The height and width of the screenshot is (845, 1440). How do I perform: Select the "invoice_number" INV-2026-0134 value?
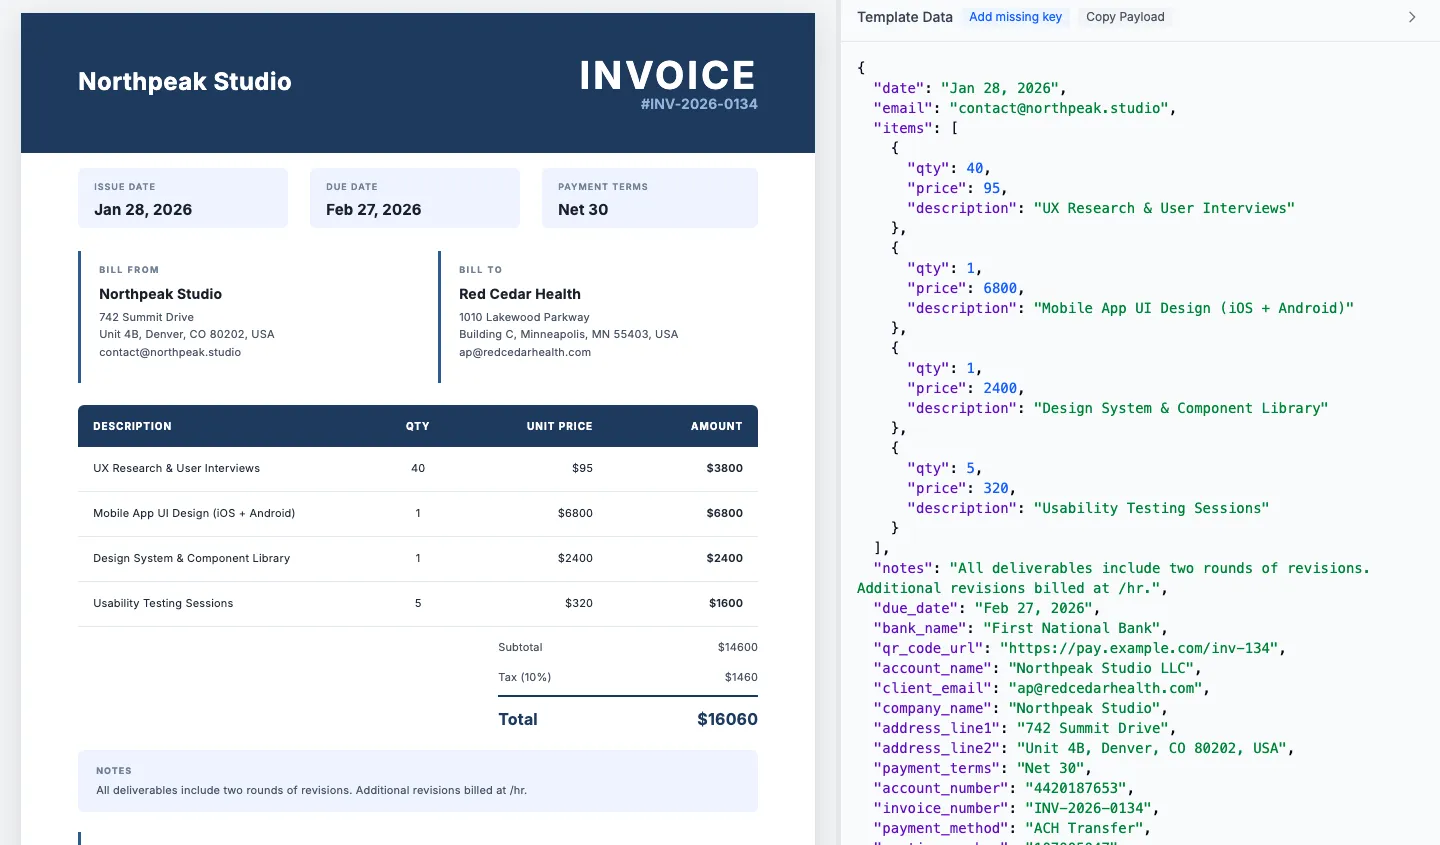1088,808
